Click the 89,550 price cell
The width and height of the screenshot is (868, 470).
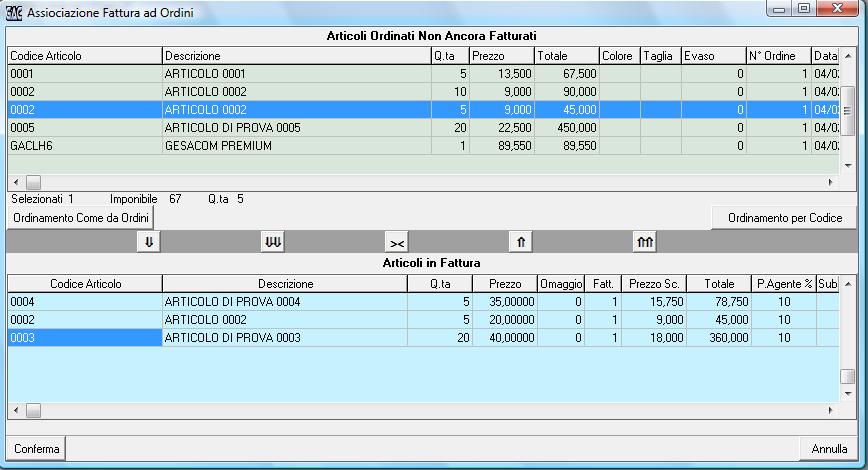point(502,146)
